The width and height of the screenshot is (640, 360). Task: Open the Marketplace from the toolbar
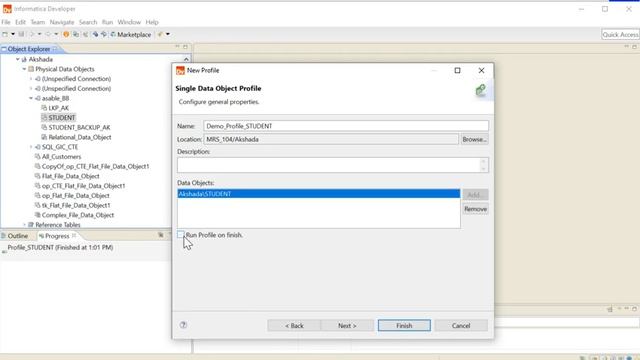point(131,35)
